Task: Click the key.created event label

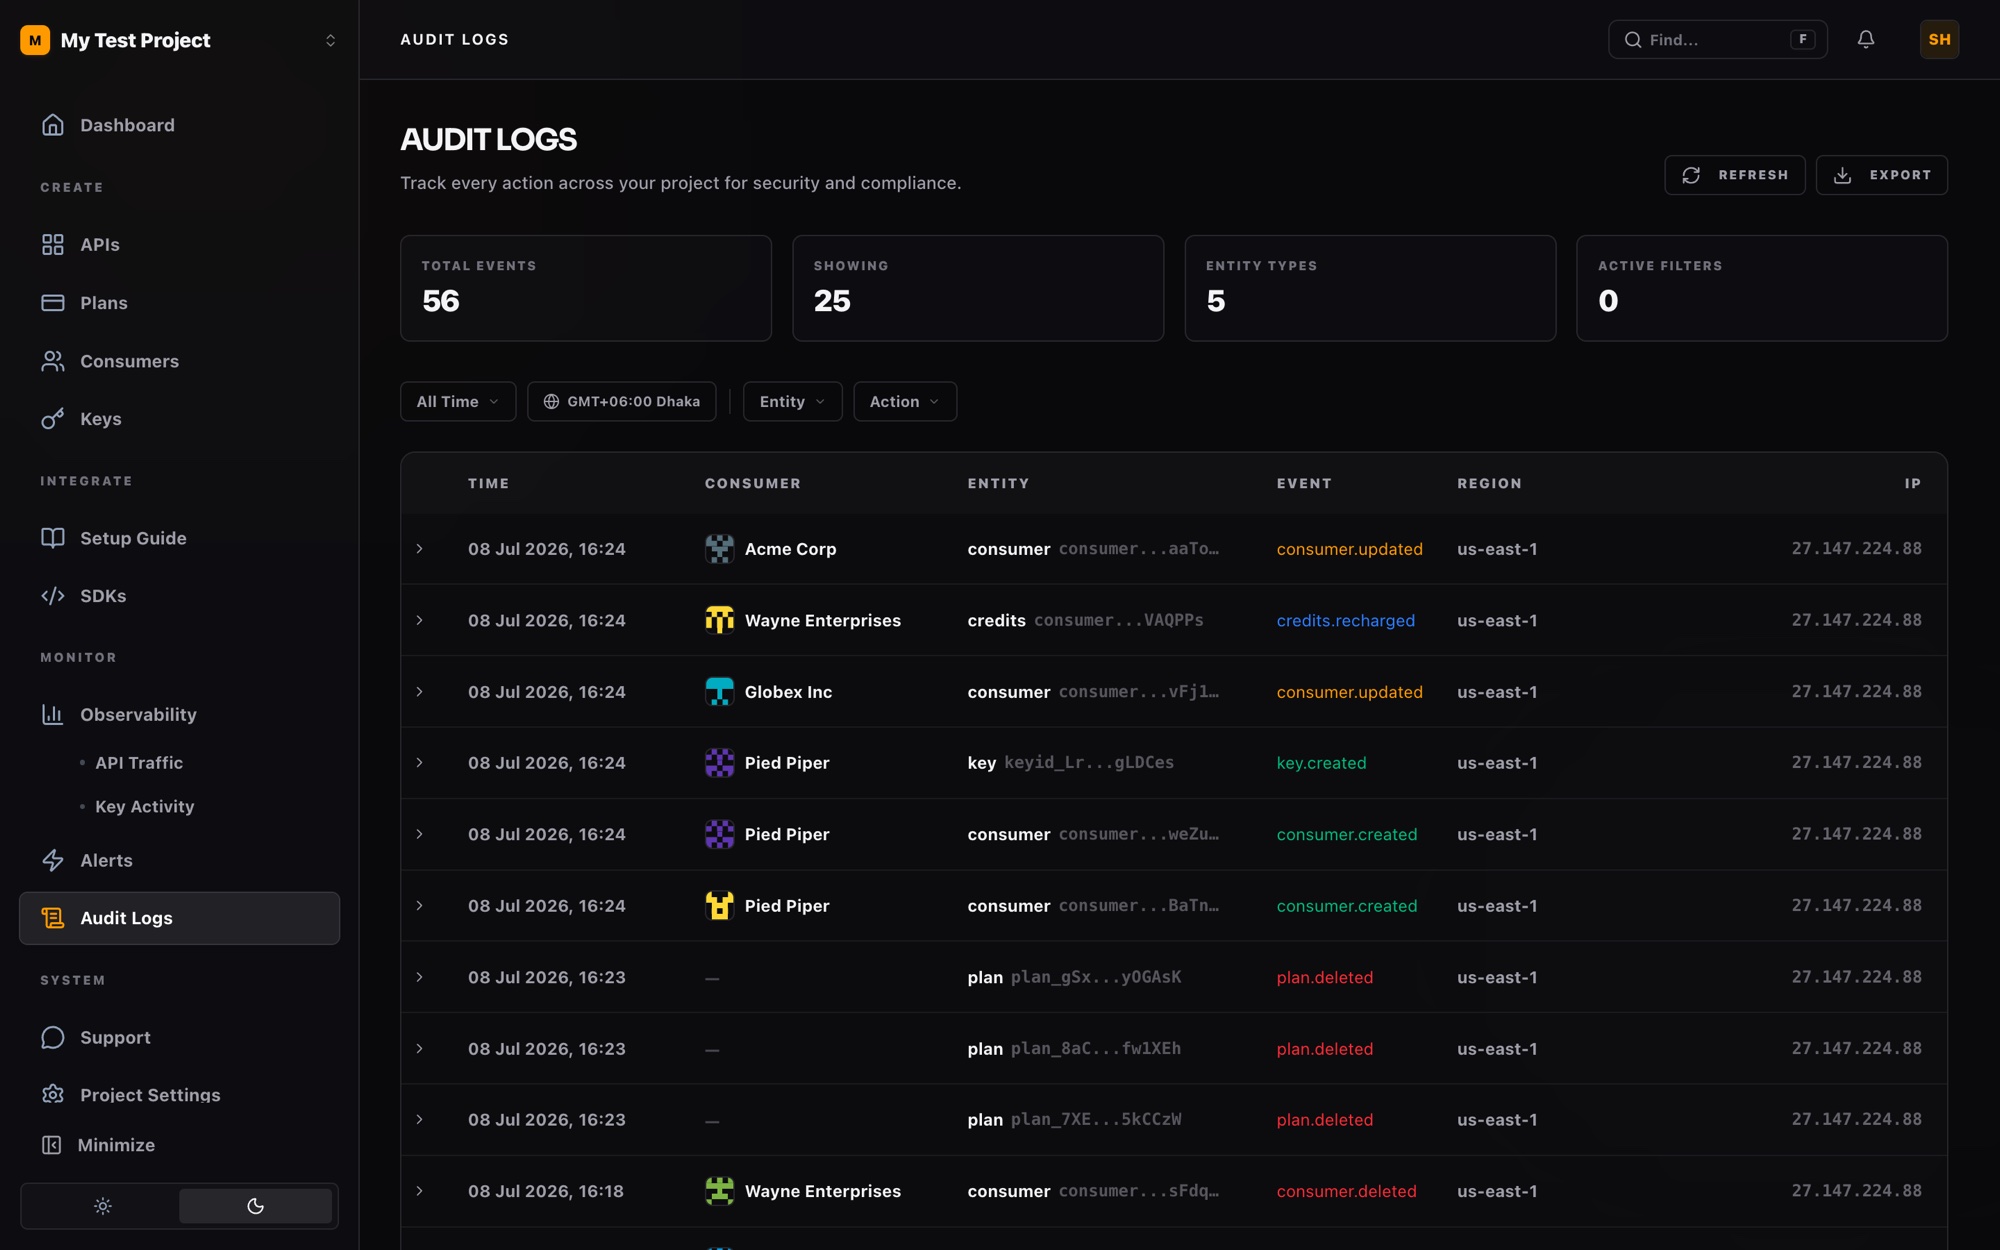Action: tap(1321, 763)
